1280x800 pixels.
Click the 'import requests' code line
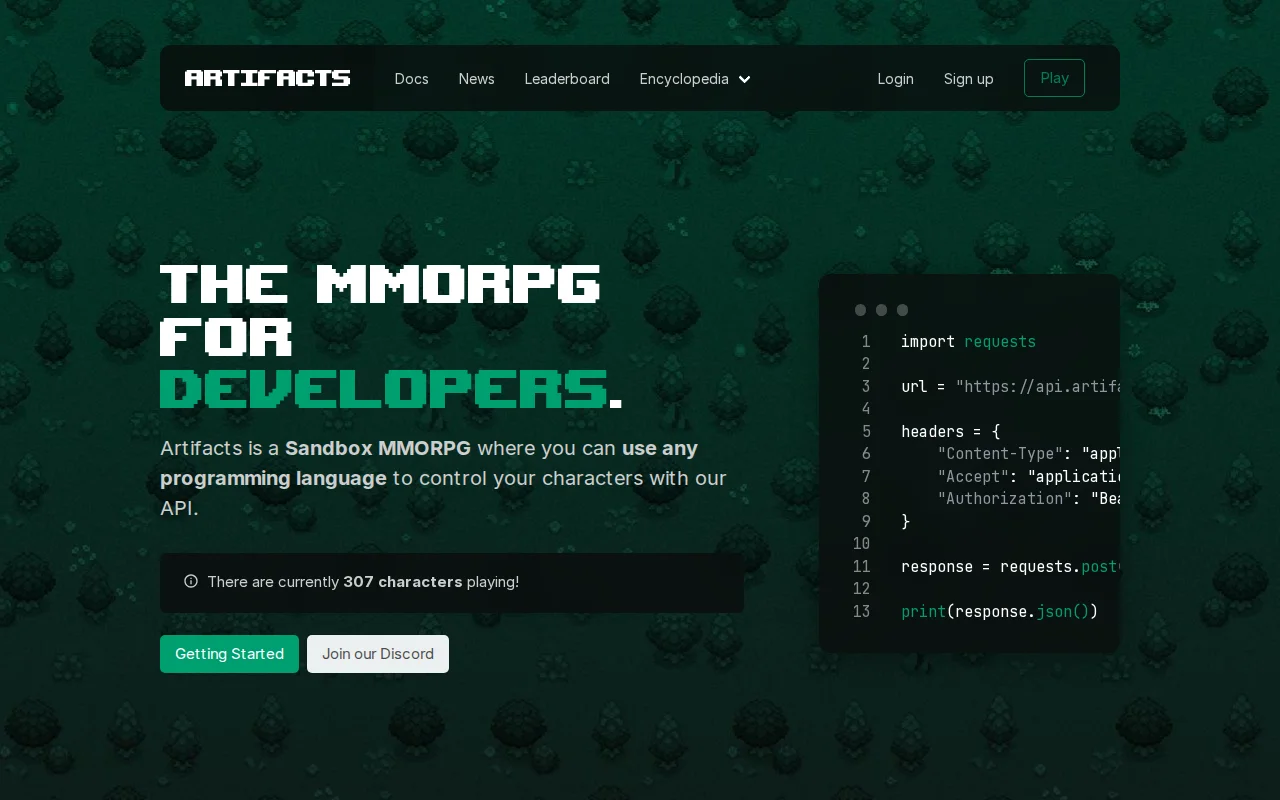point(968,342)
